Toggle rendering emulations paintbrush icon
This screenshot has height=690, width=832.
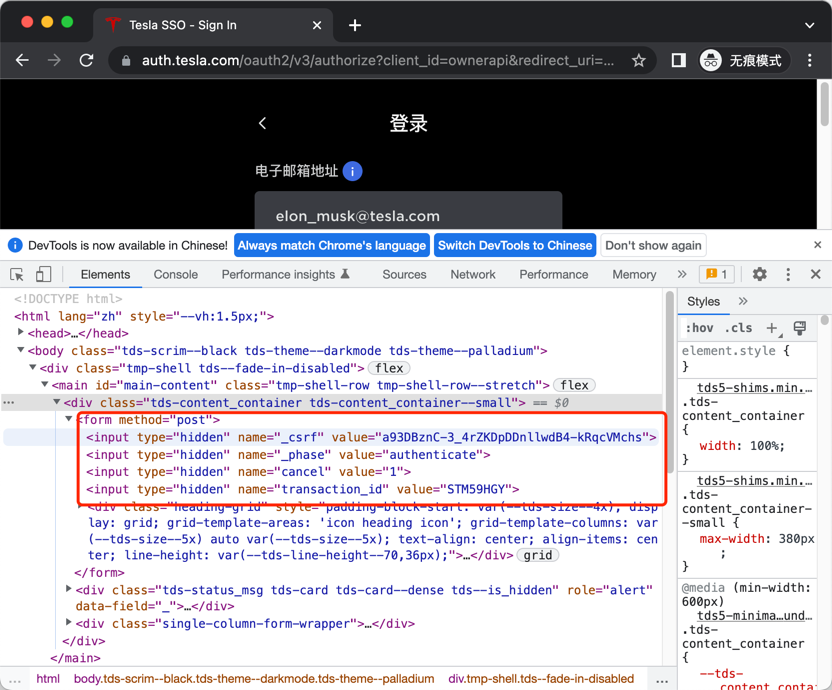800,328
